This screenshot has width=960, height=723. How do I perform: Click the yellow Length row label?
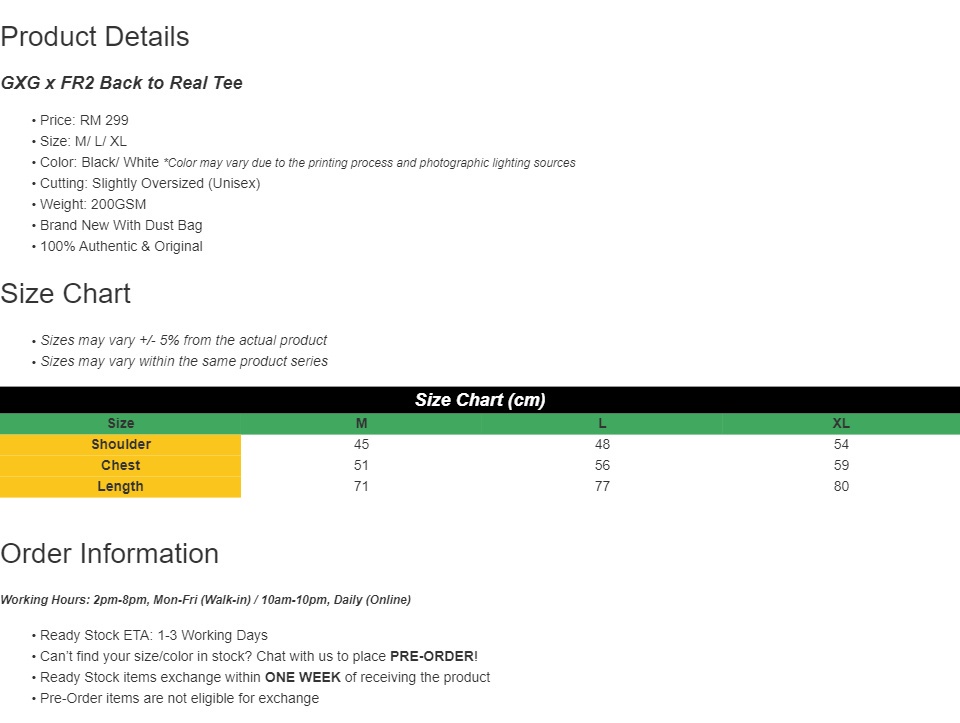point(121,487)
